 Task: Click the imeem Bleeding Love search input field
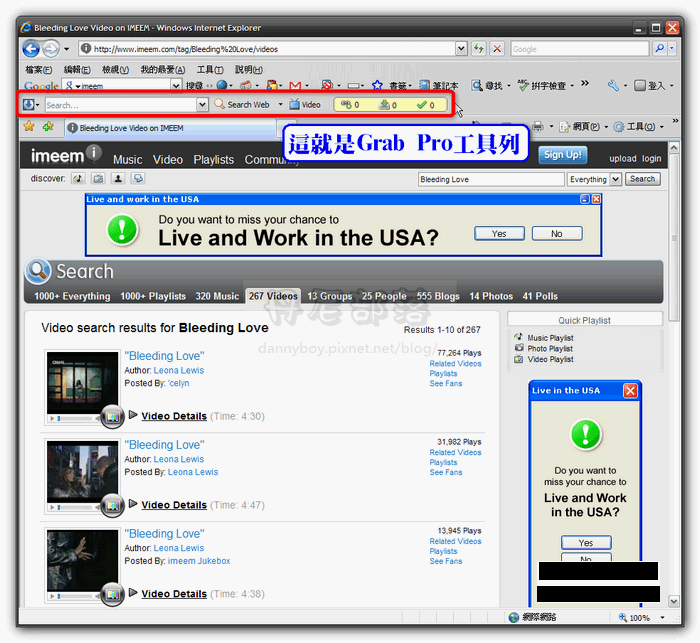491,179
